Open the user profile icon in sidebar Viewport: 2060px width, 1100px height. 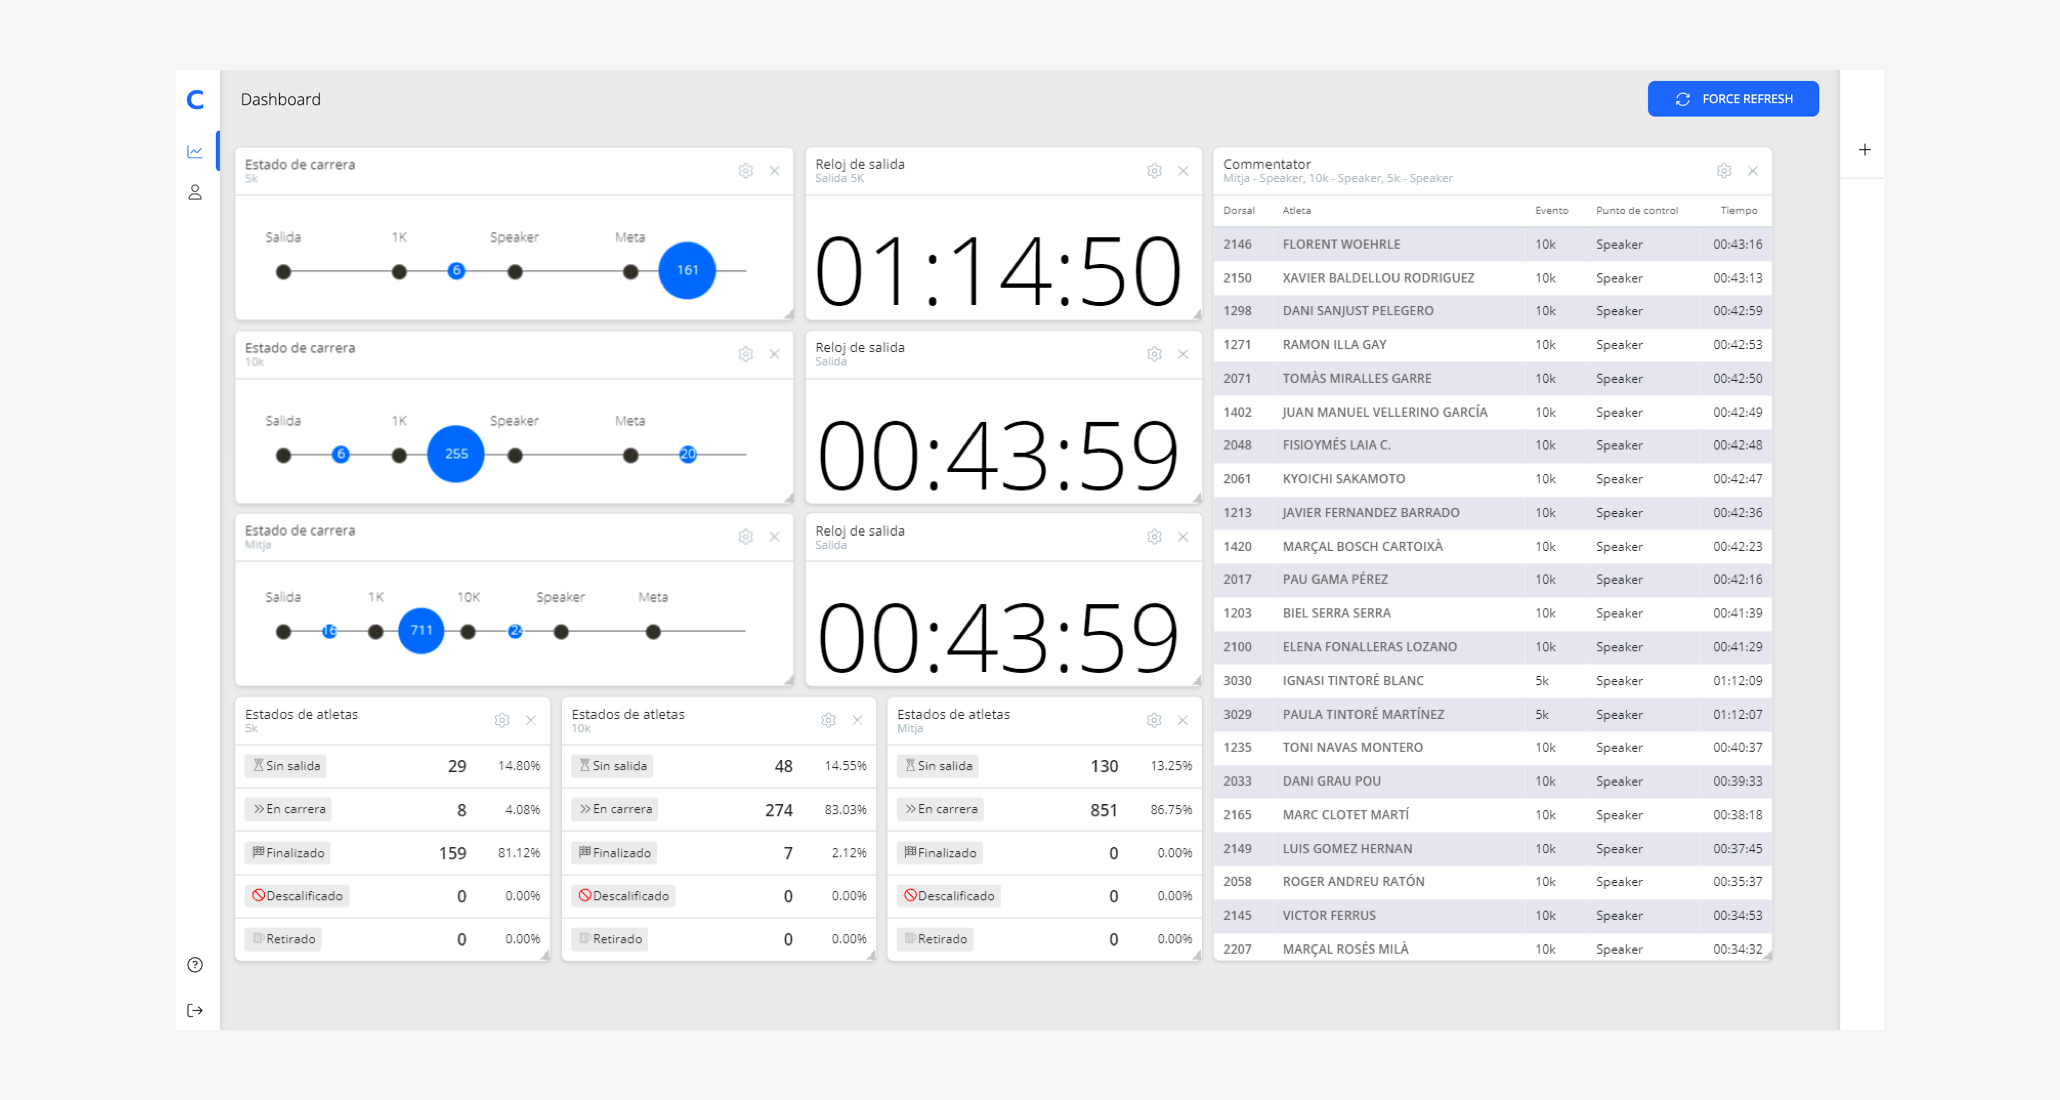[195, 192]
